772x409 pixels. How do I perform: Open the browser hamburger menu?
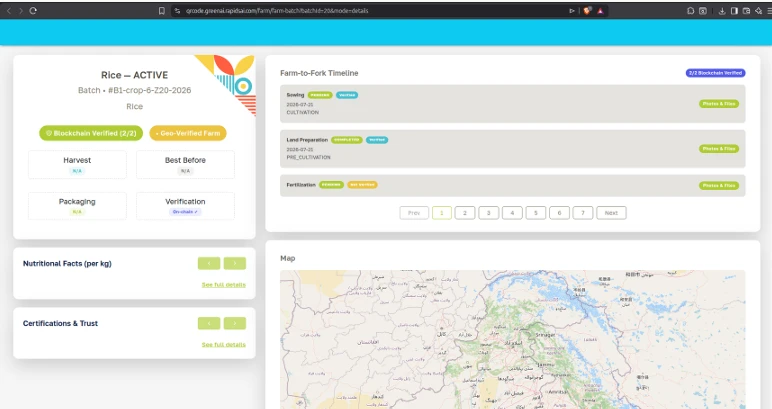coord(769,10)
